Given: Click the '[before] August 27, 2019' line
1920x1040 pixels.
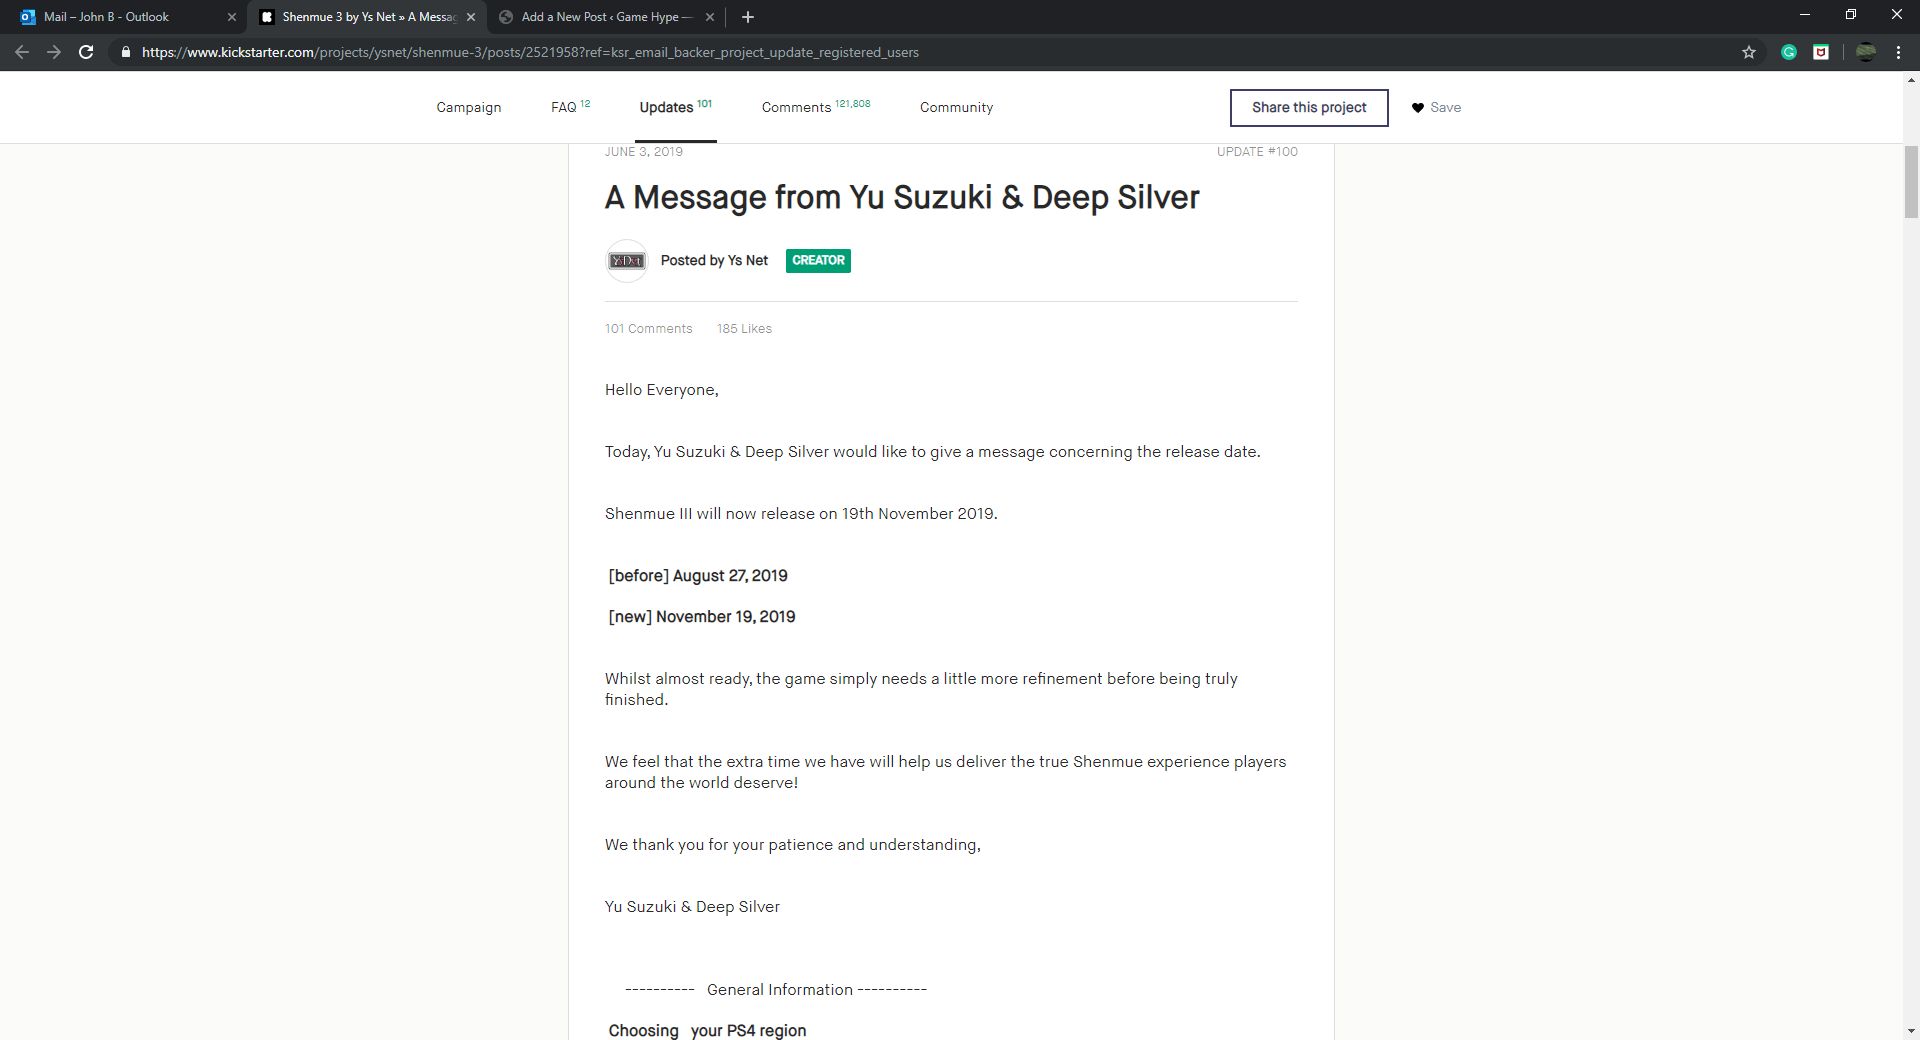Looking at the screenshot, I should click(698, 576).
